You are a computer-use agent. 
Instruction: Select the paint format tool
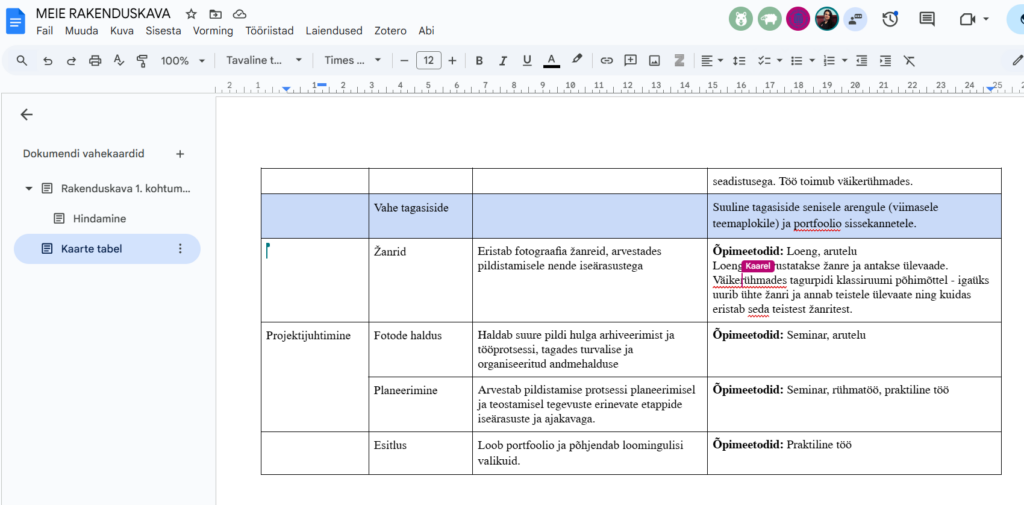[x=142, y=61]
